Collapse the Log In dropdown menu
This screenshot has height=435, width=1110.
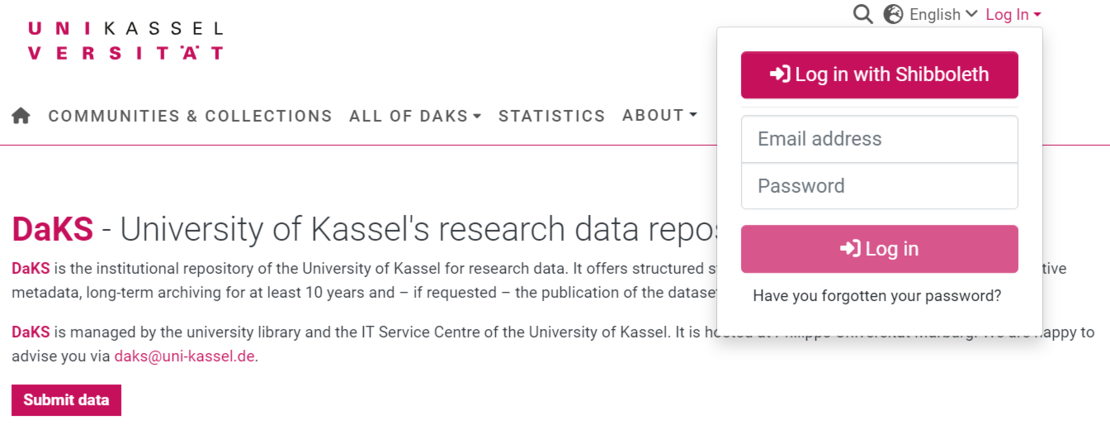pos(1013,14)
